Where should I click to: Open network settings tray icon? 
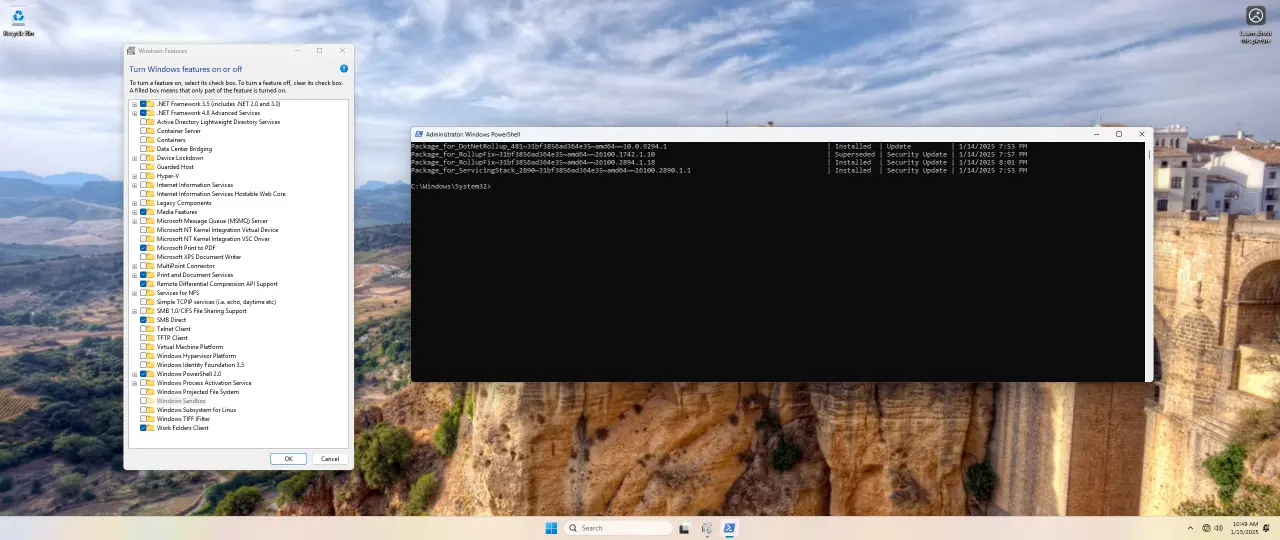(x=1207, y=528)
